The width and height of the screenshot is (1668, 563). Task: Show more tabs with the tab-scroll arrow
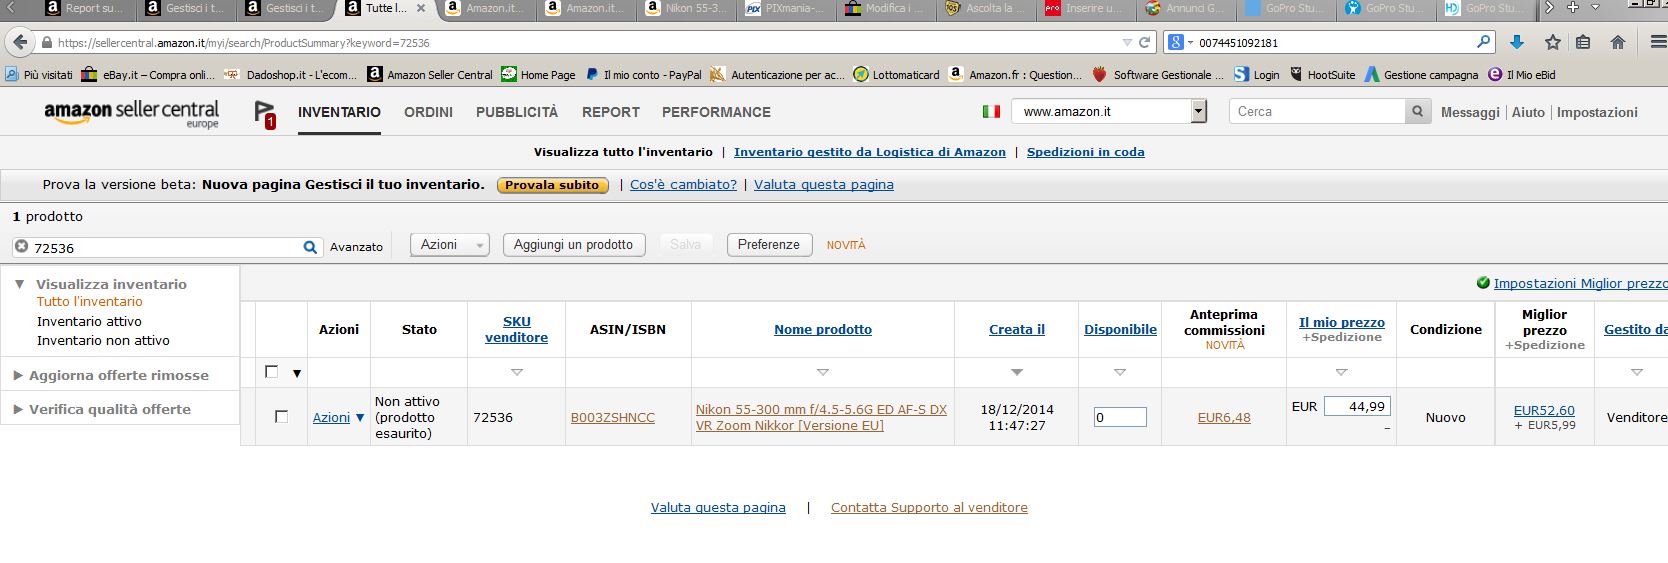tap(1549, 8)
